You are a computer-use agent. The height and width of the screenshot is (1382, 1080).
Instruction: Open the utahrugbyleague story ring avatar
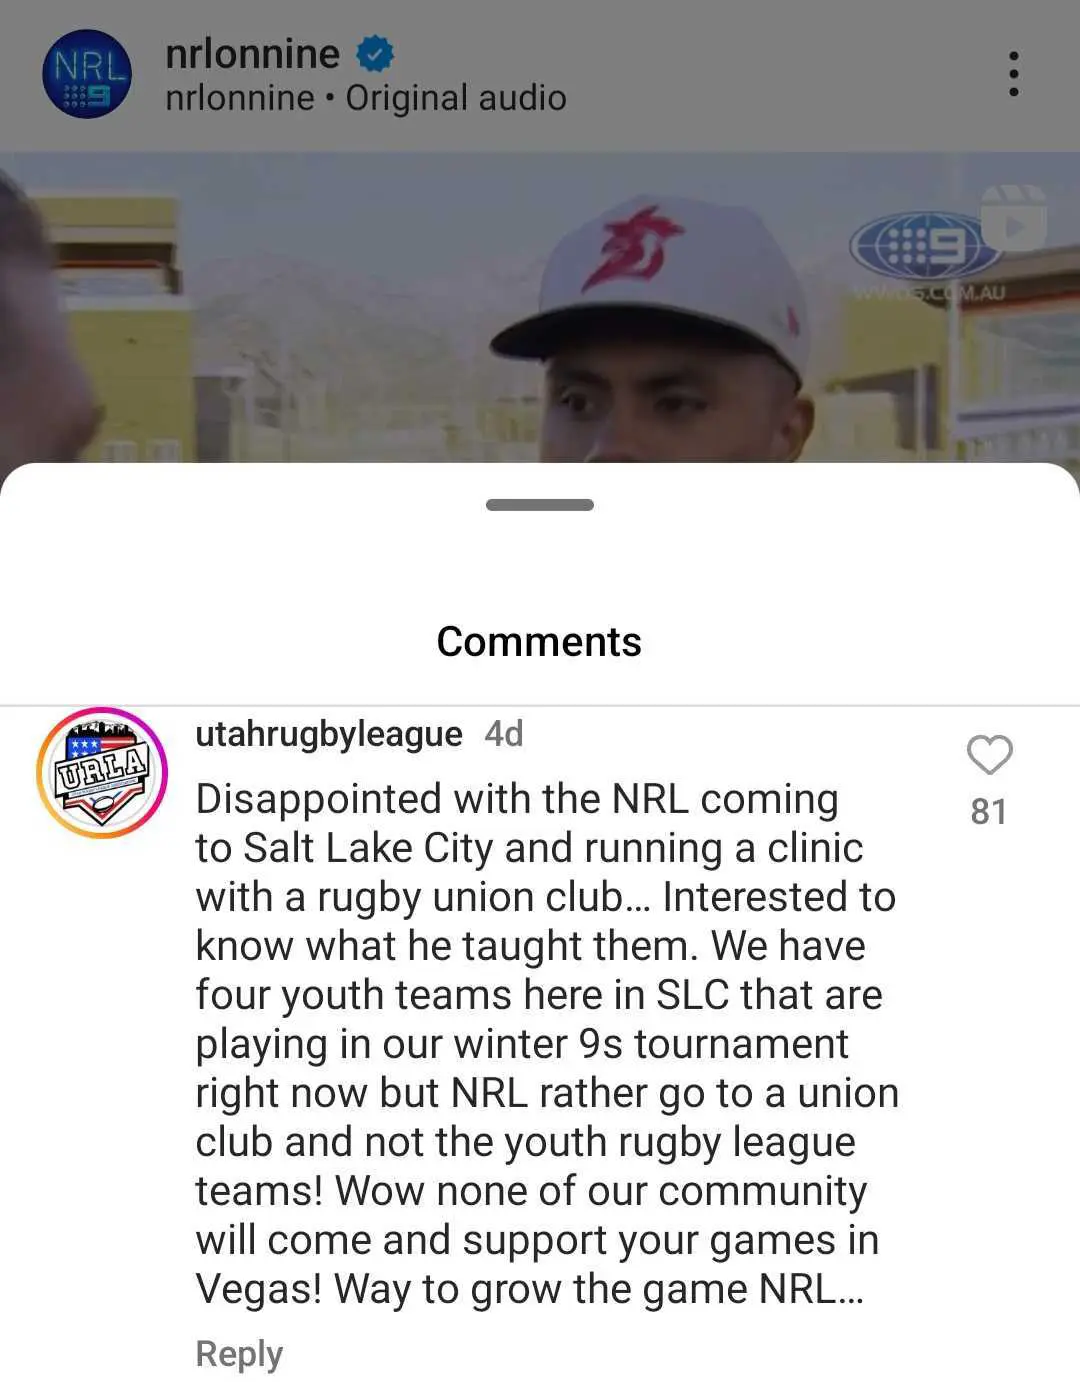[x=102, y=773]
